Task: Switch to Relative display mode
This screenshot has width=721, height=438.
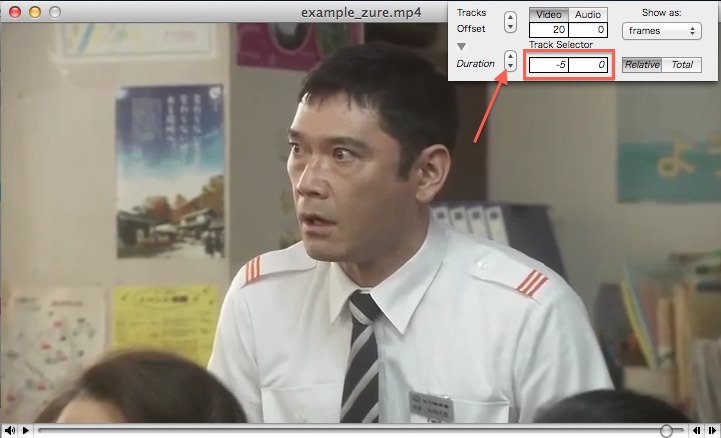Action: (642, 65)
